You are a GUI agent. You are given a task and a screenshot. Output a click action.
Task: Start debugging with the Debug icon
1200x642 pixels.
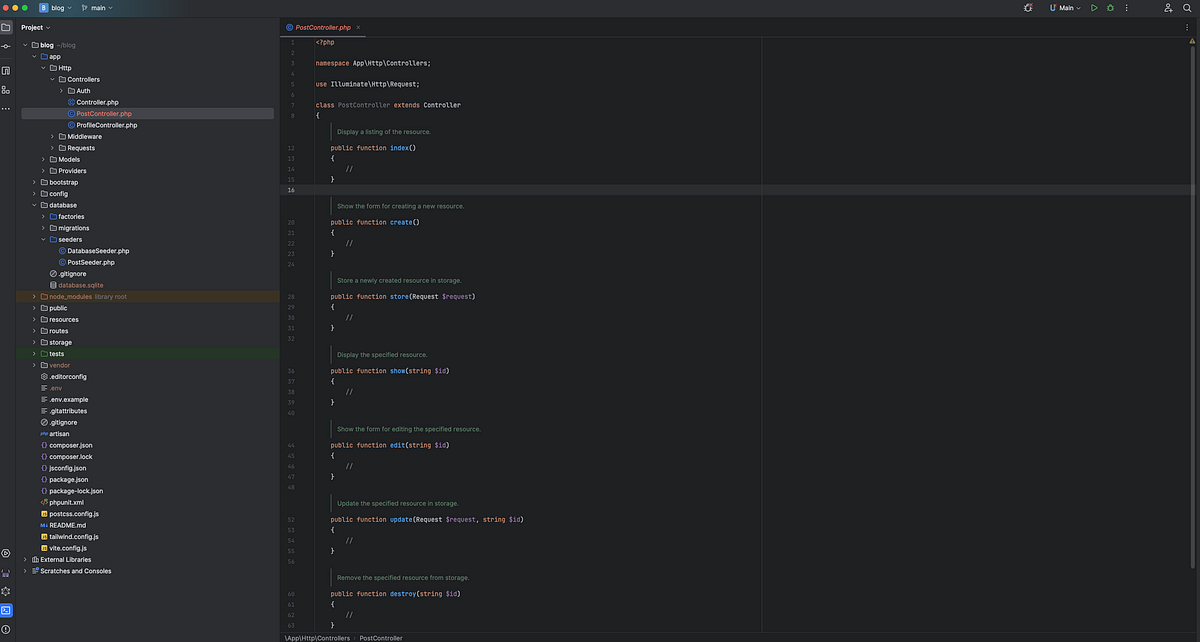[1110, 8]
